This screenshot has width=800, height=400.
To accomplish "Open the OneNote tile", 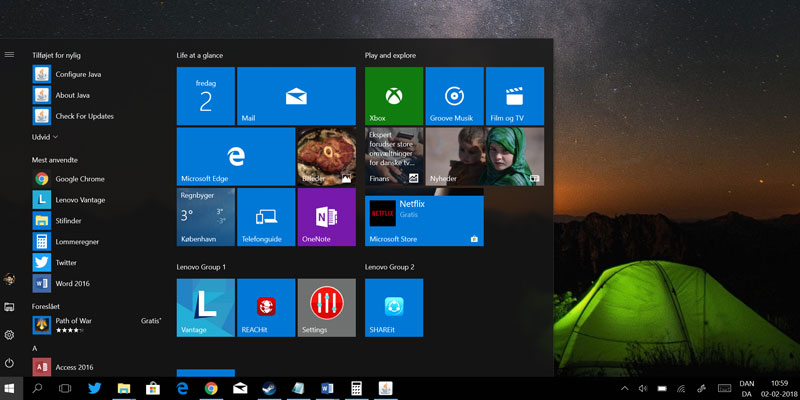I will [327, 217].
